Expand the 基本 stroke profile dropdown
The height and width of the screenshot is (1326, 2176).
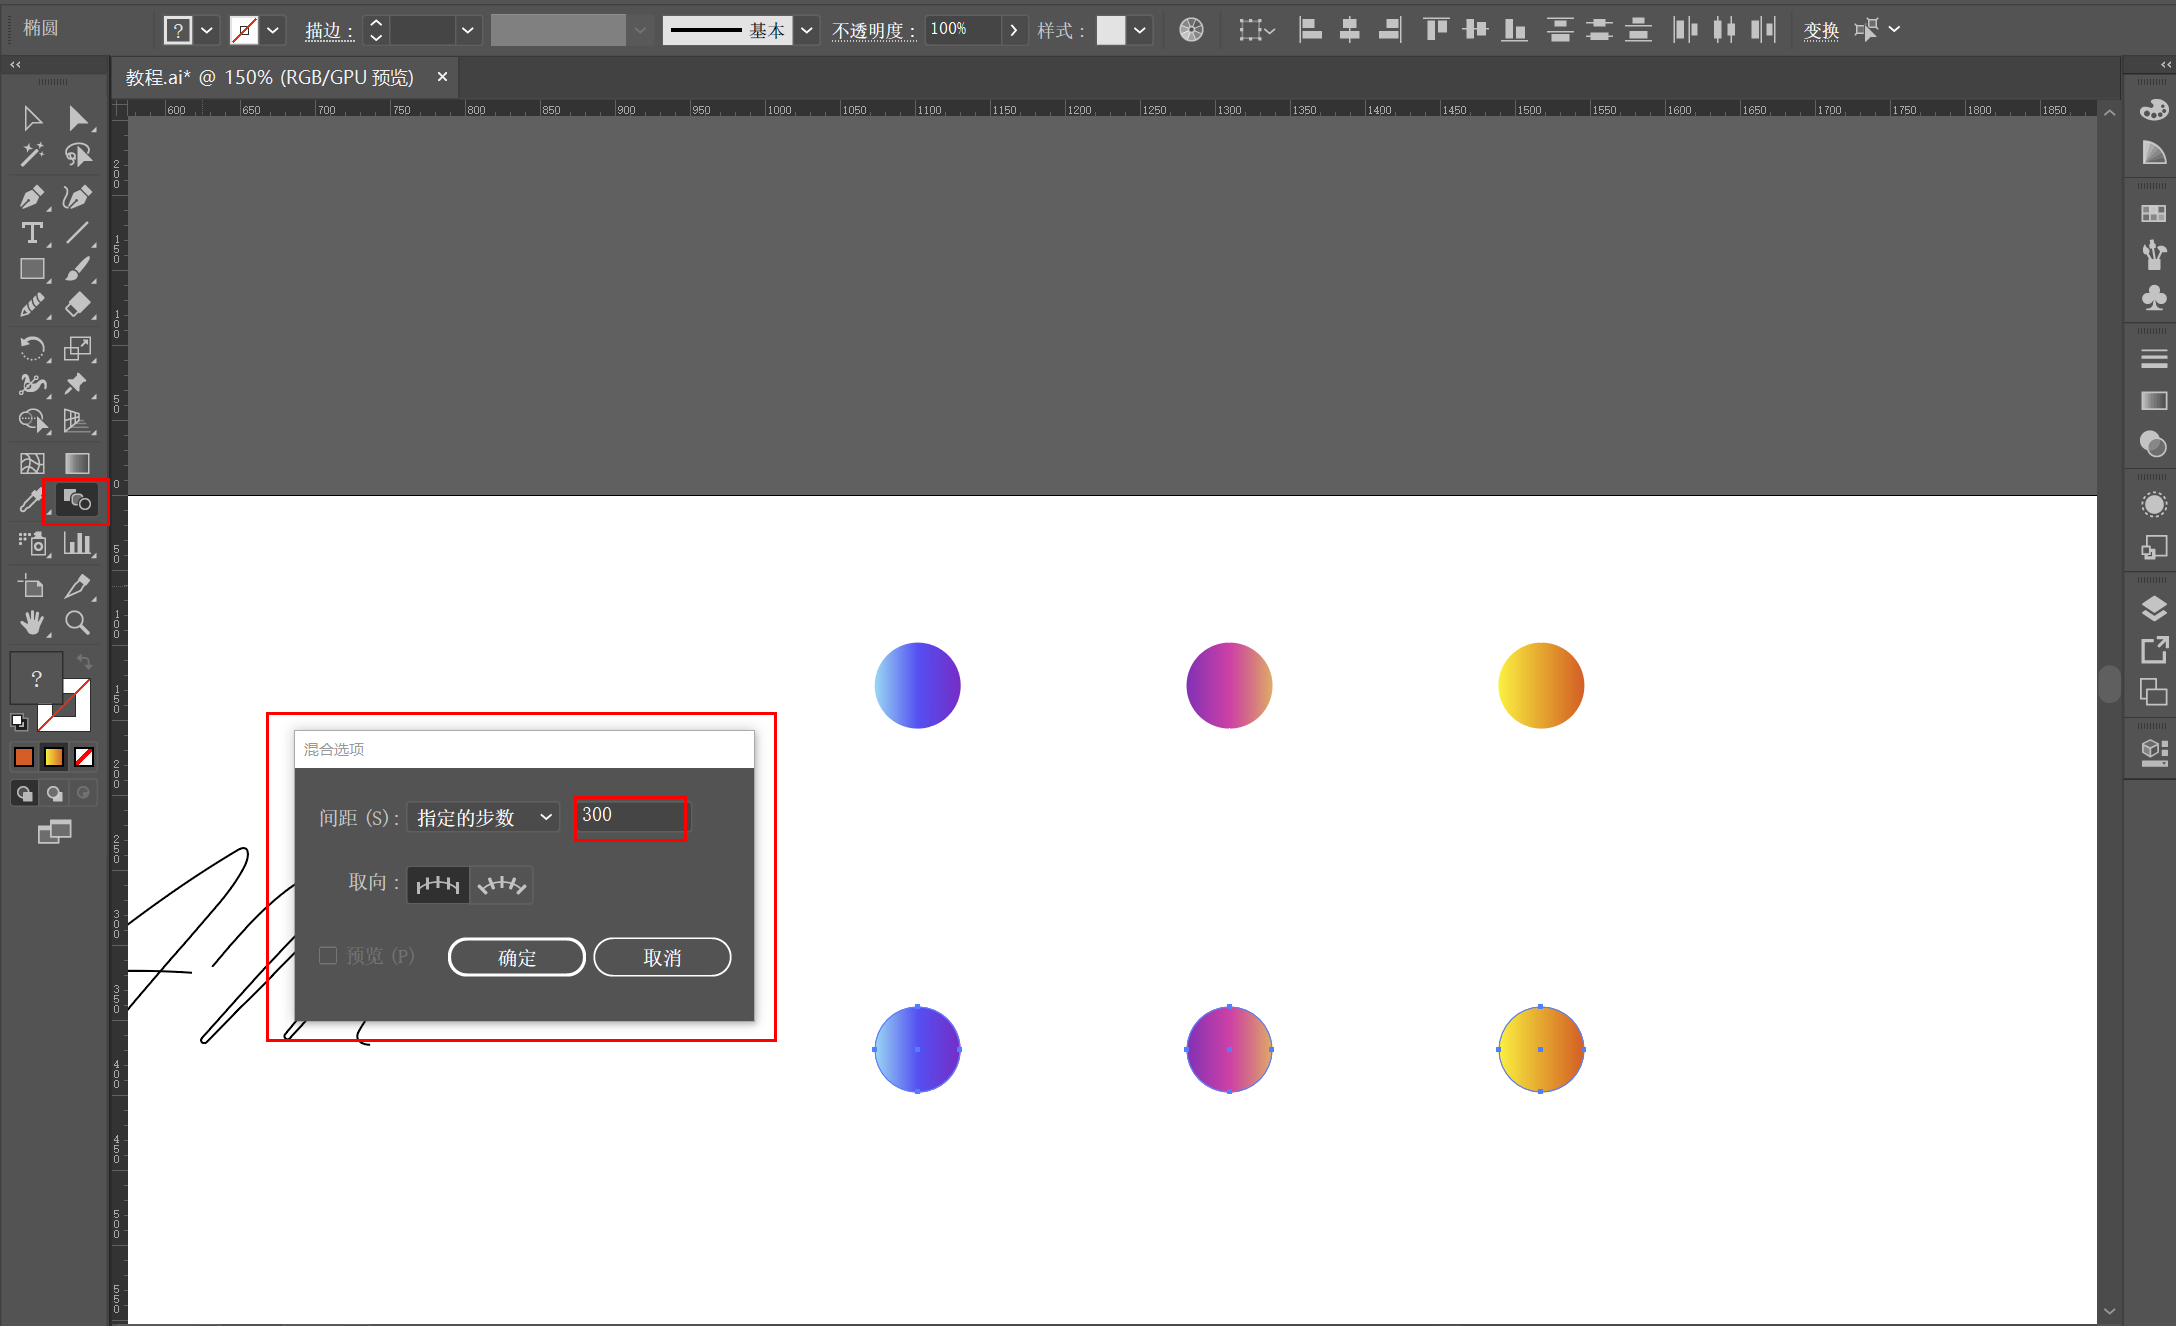[x=807, y=30]
